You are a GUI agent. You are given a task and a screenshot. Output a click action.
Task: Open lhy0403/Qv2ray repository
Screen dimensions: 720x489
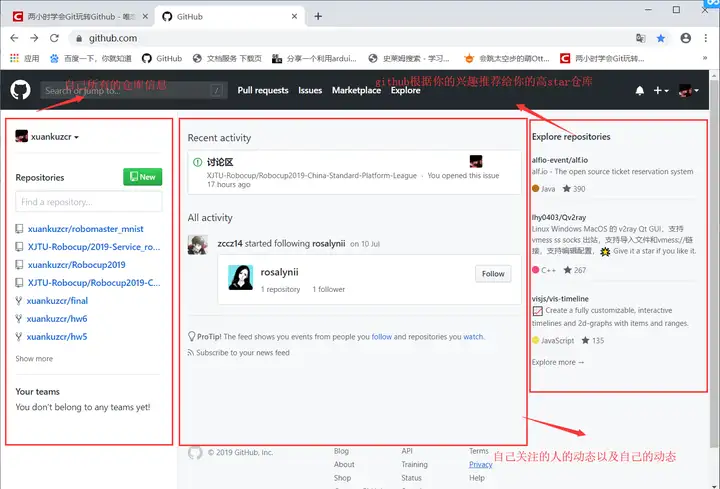coord(559,217)
